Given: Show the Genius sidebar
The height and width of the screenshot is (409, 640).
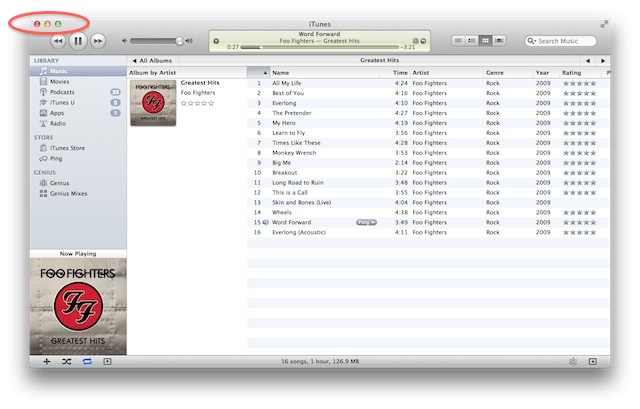Looking at the screenshot, I should (593, 362).
